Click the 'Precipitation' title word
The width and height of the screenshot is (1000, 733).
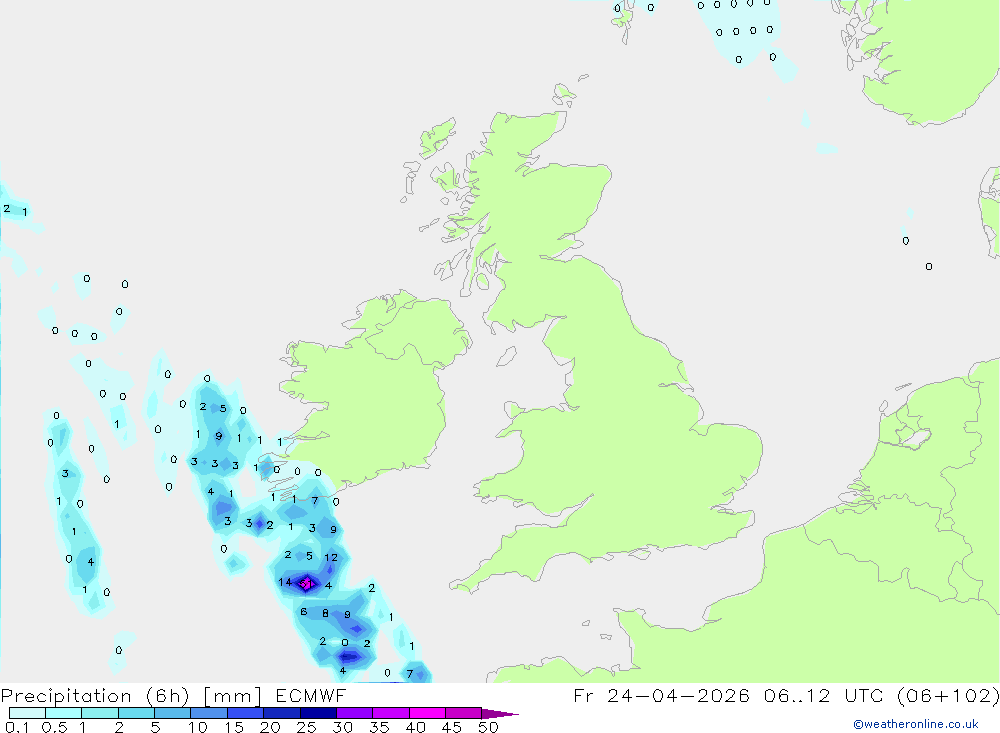66,696
